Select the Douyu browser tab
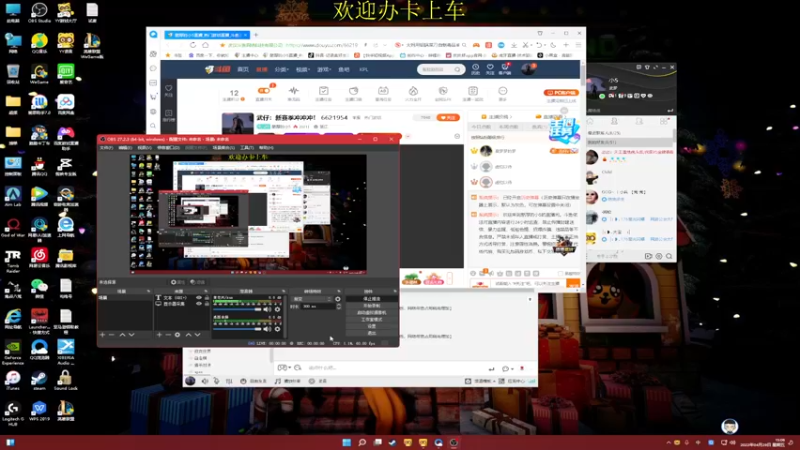Viewport: 800px width, 450px height. coord(206,35)
